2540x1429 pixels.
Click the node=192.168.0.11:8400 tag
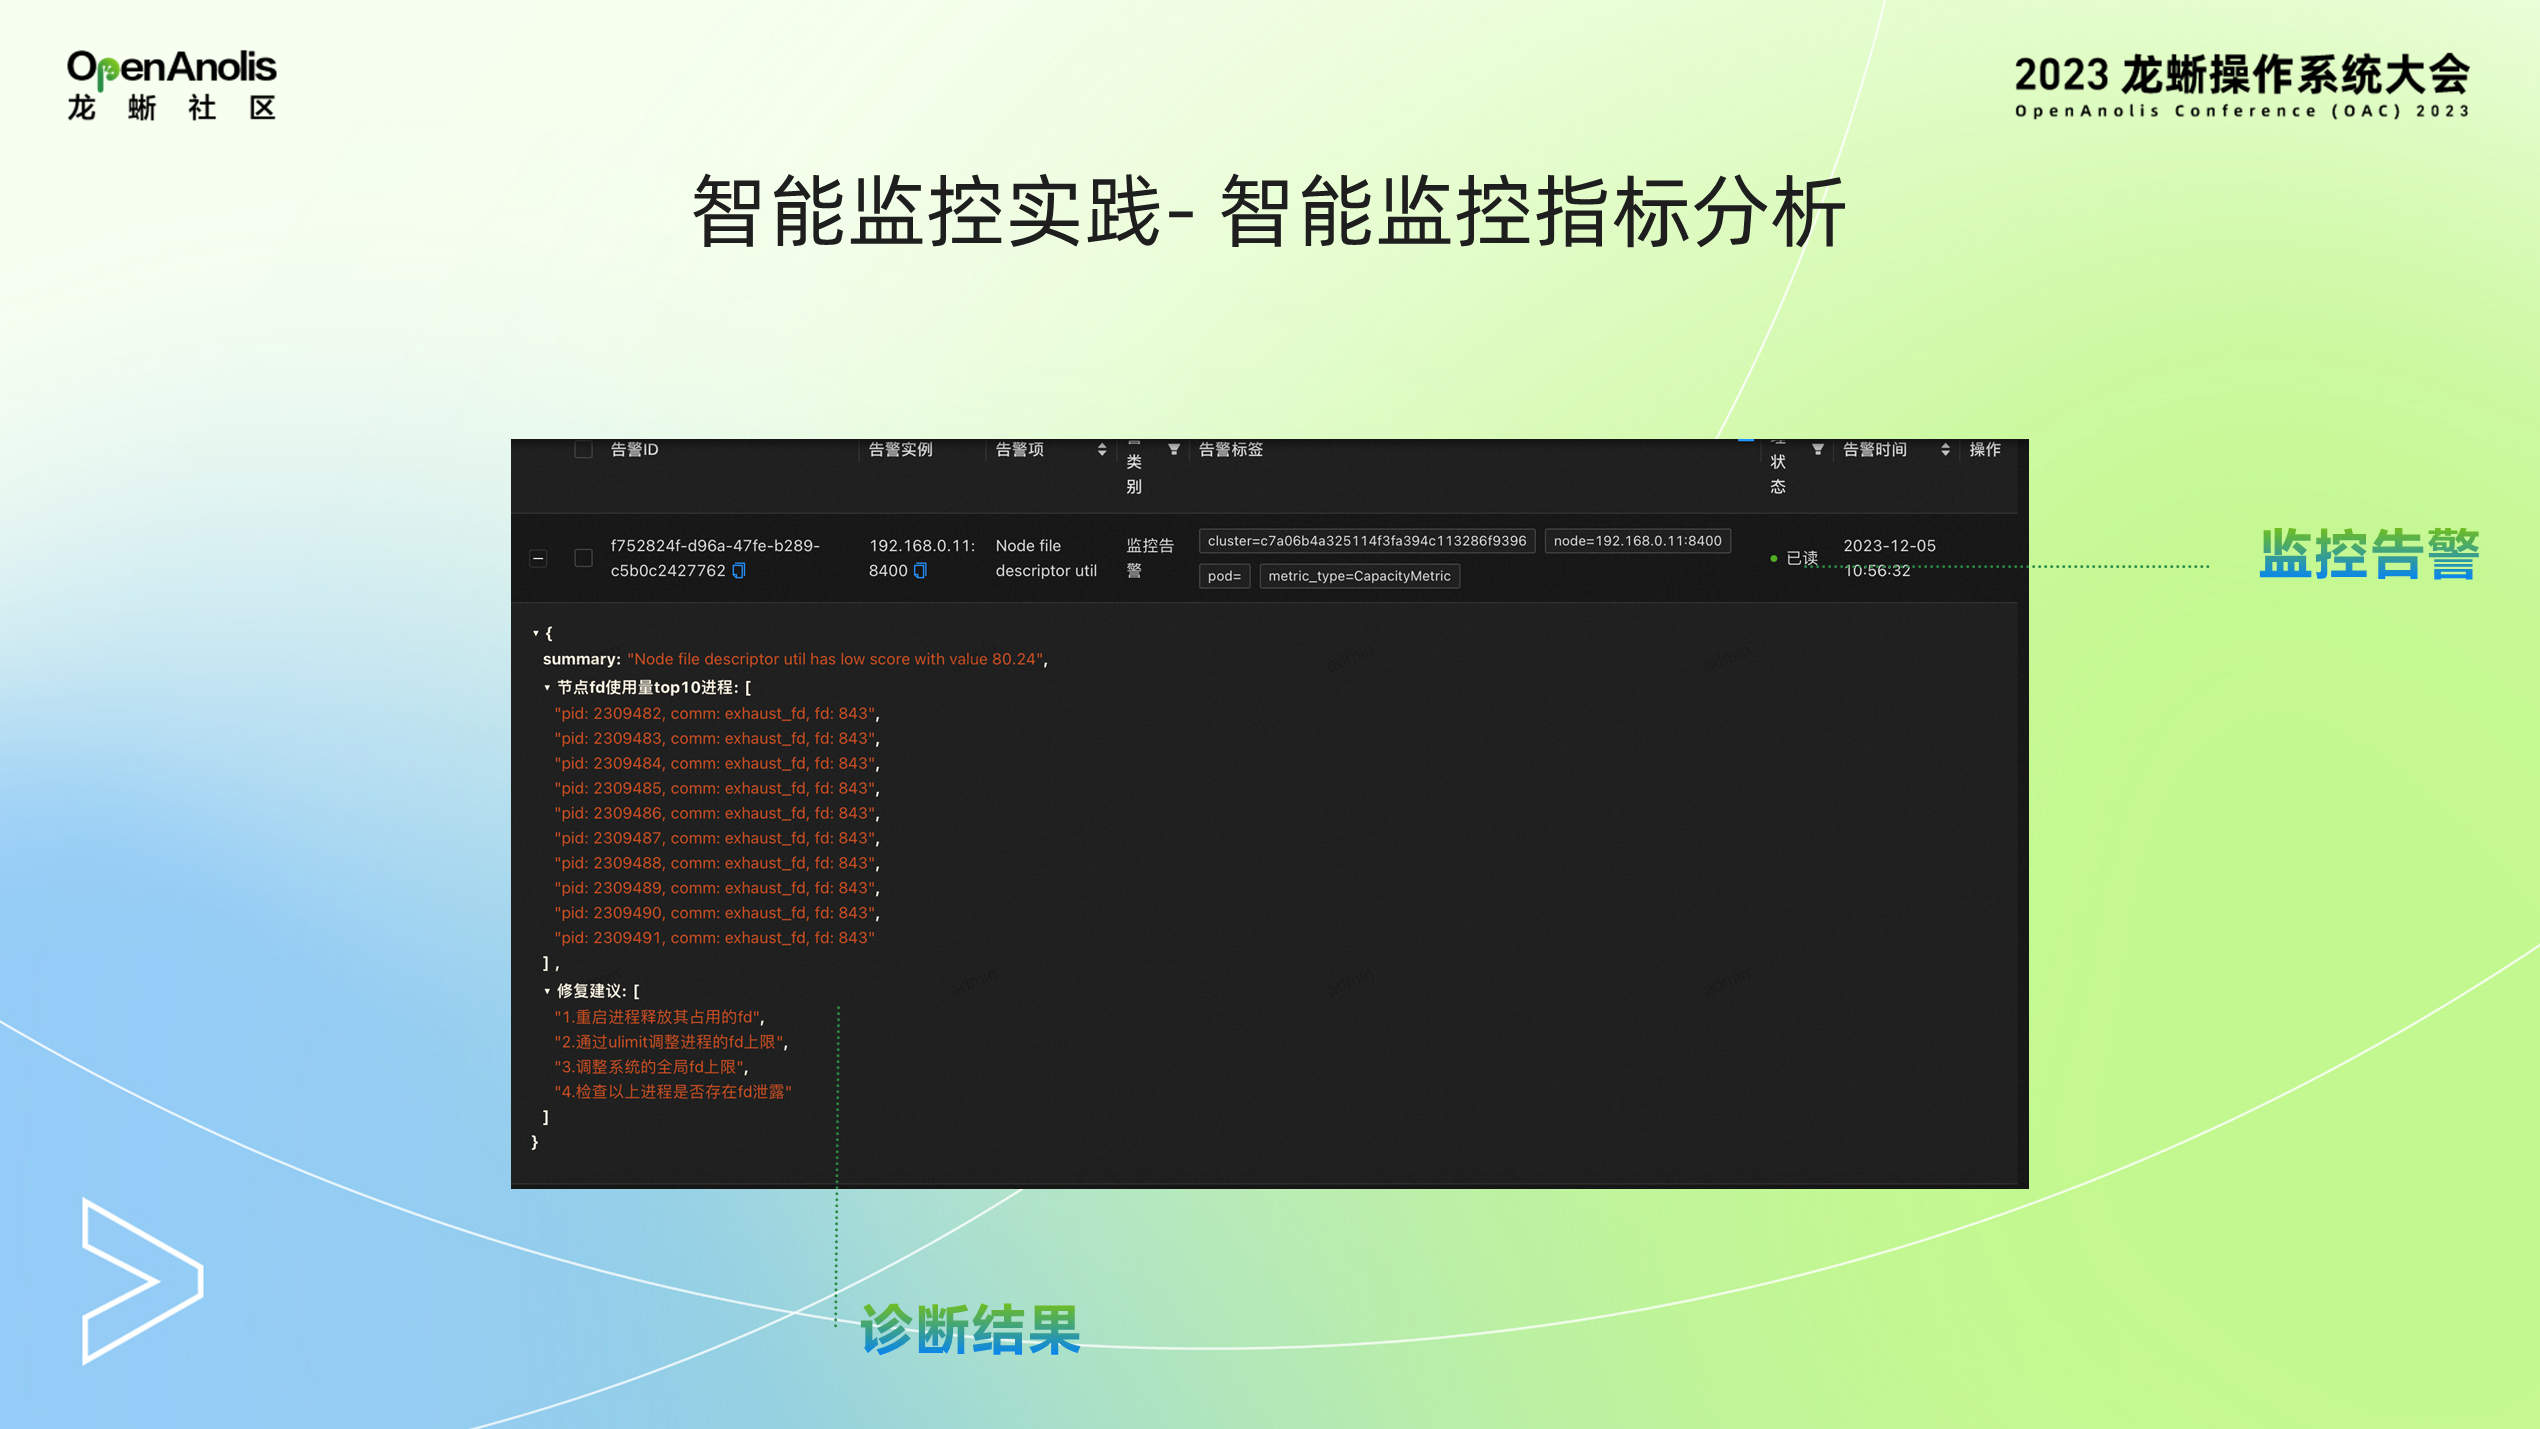pyautogui.click(x=1637, y=541)
